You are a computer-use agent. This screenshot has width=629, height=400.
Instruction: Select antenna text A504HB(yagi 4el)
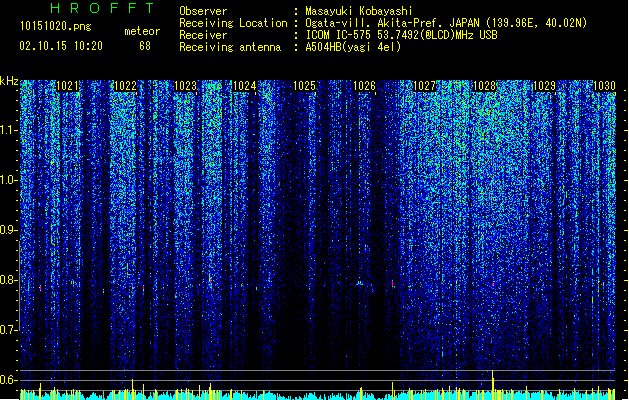[x=353, y=47]
